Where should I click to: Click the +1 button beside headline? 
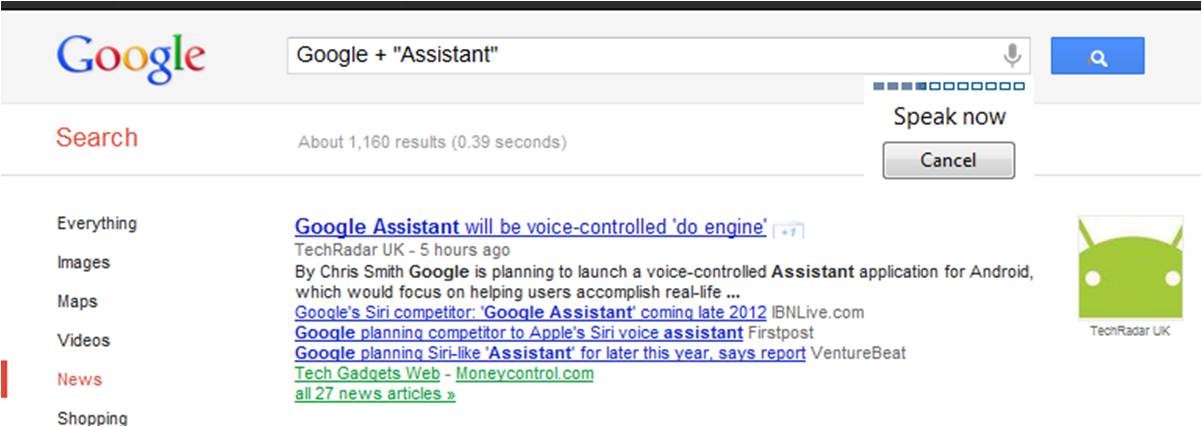pos(789,231)
